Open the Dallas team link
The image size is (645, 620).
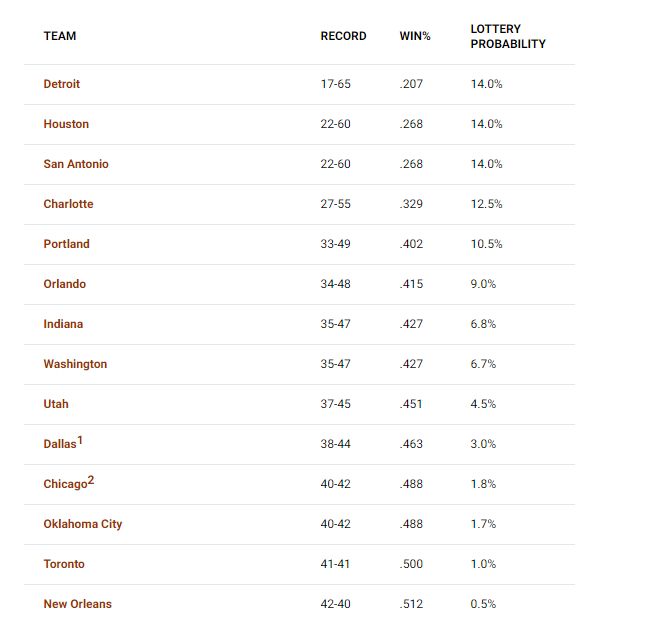click(x=60, y=444)
